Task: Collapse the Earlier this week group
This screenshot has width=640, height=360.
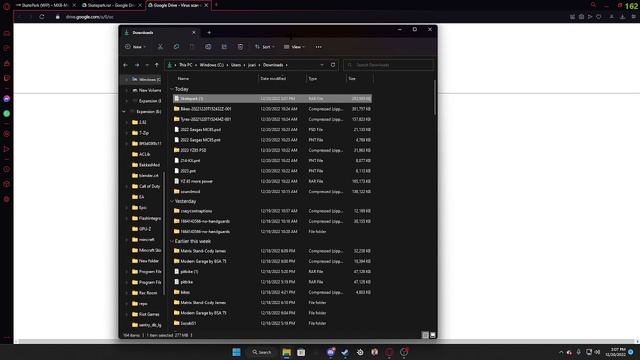Action: 172,241
